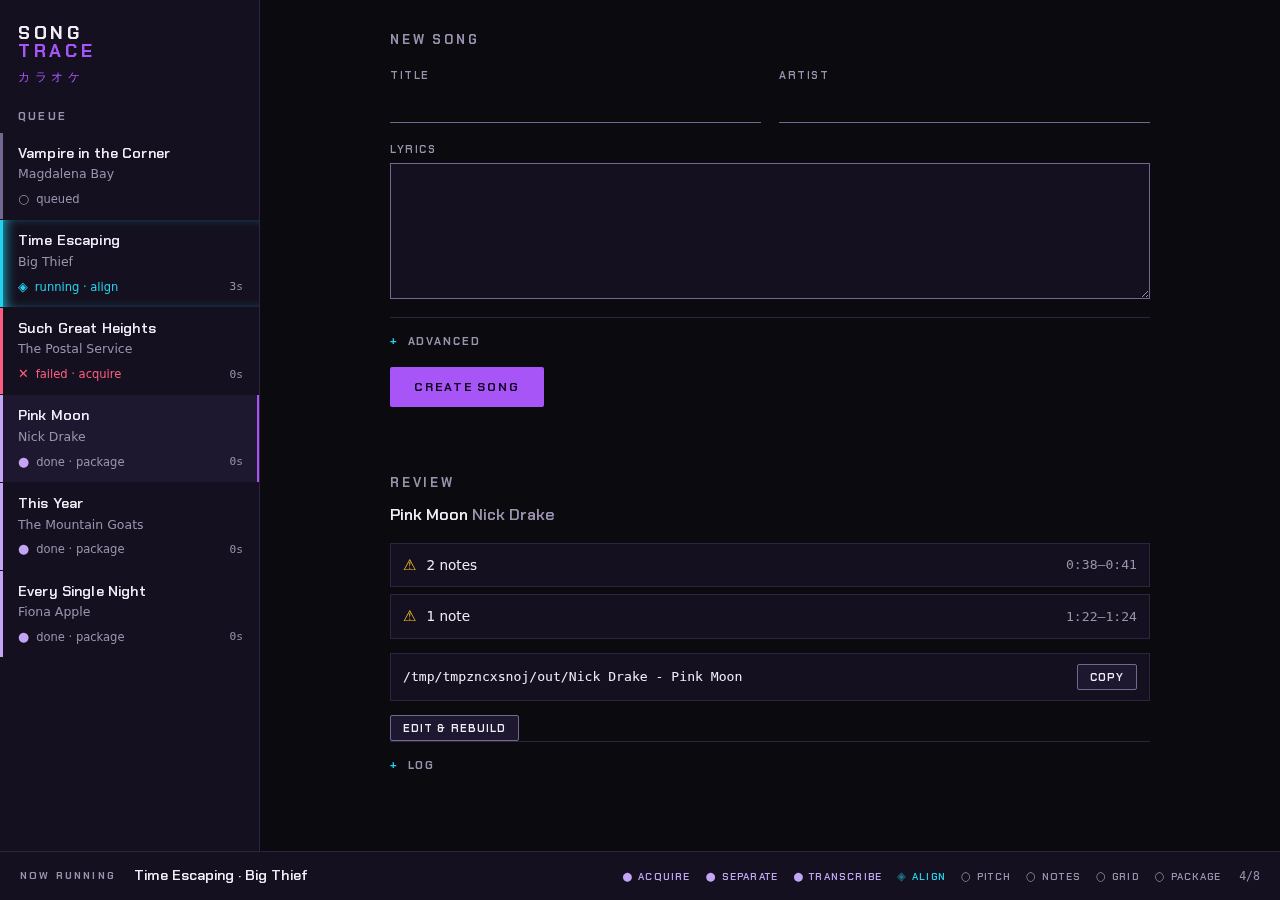Click the Acquire stage dot in status bar
Image resolution: width=1280 pixels, height=900 pixels.
(628, 877)
